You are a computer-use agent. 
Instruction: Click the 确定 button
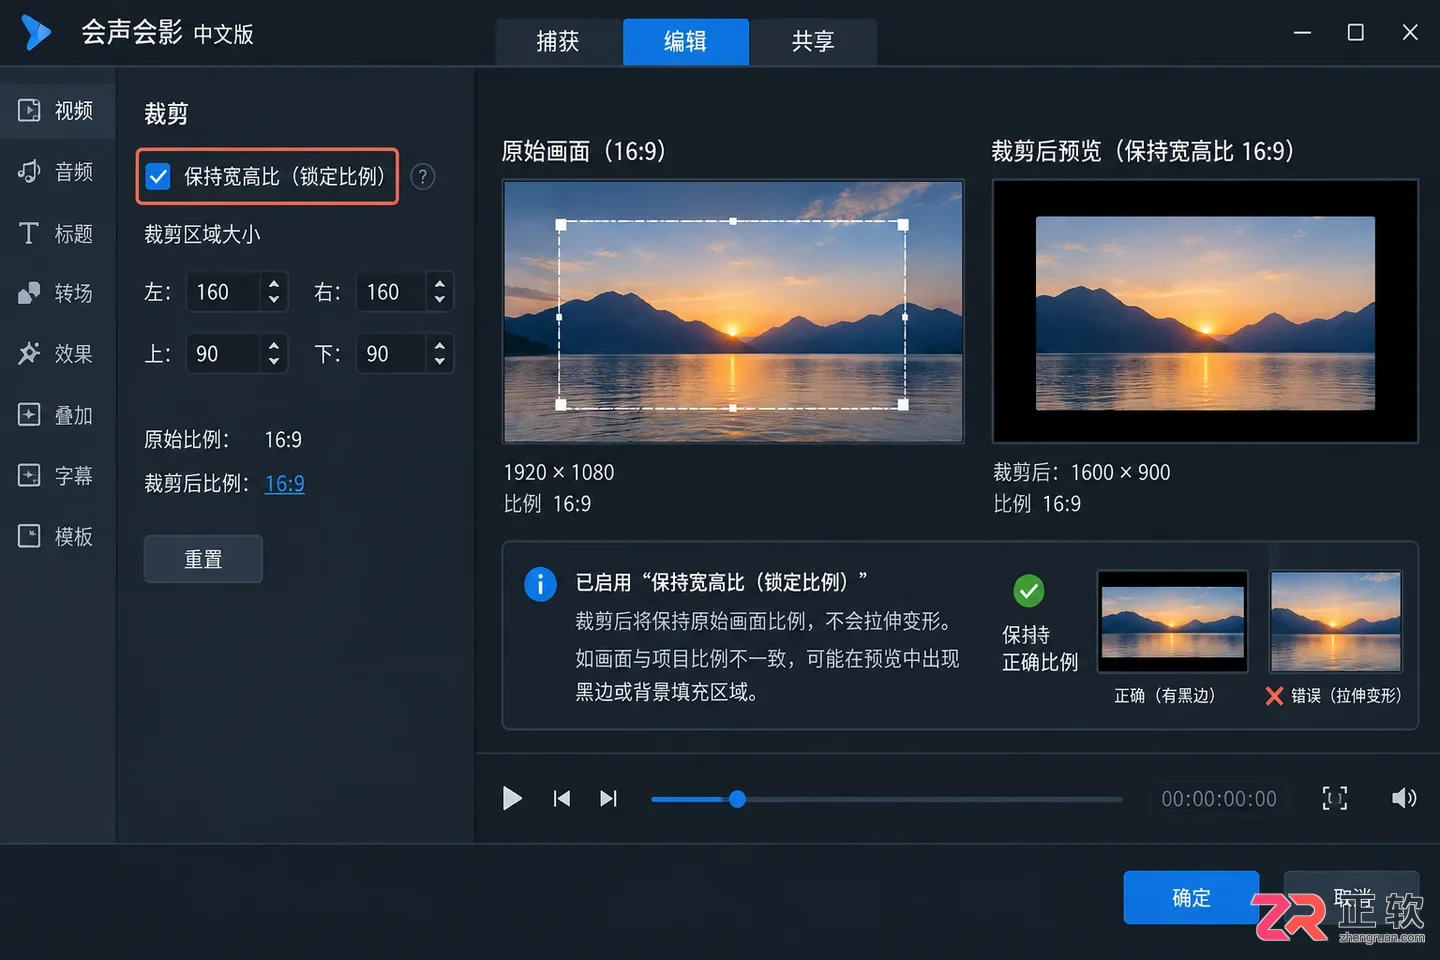point(1191,898)
